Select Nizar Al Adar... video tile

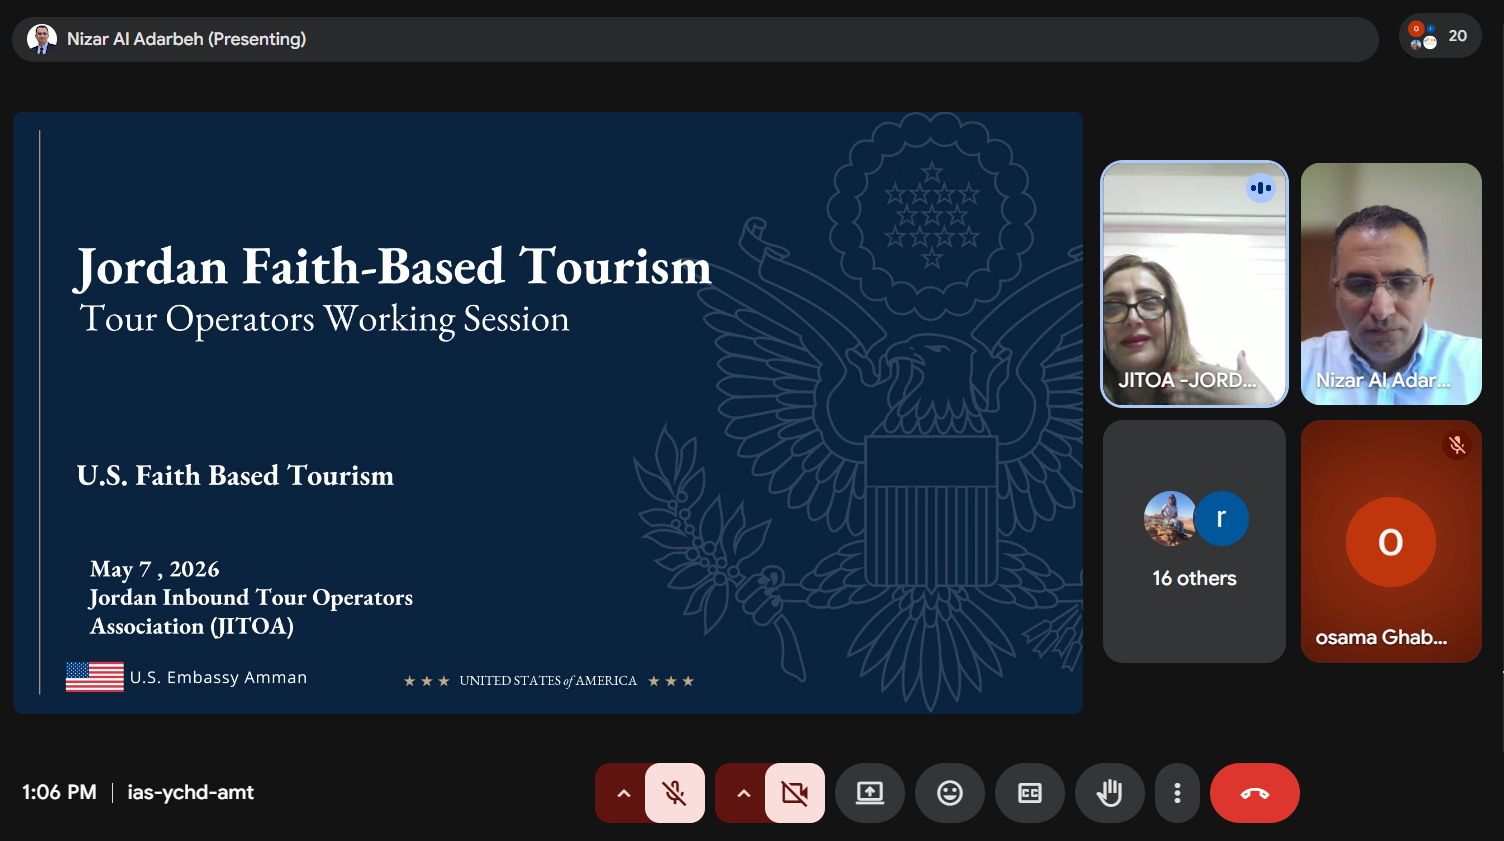[1391, 284]
